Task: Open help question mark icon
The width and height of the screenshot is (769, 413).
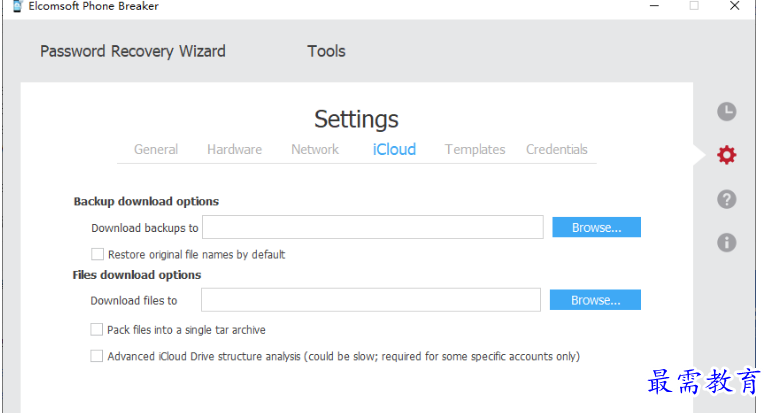Action: pyautogui.click(x=726, y=199)
